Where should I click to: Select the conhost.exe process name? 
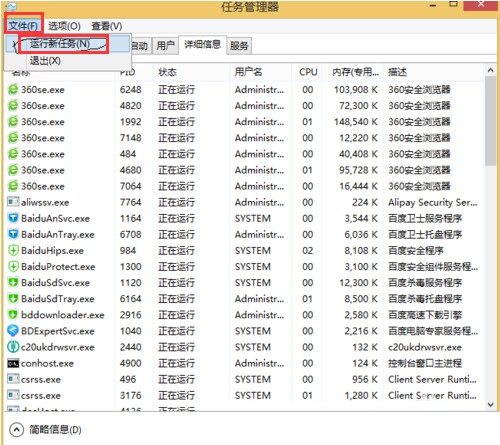click(x=47, y=363)
